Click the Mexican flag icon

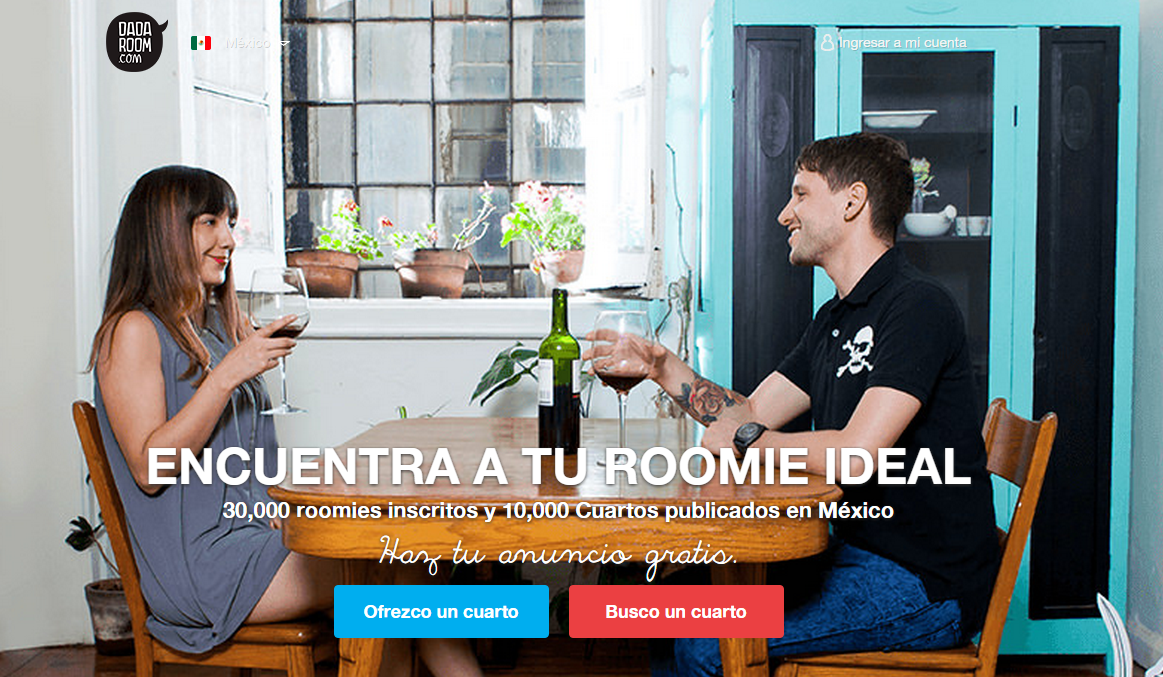pyautogui.click(x=201, y=43)
